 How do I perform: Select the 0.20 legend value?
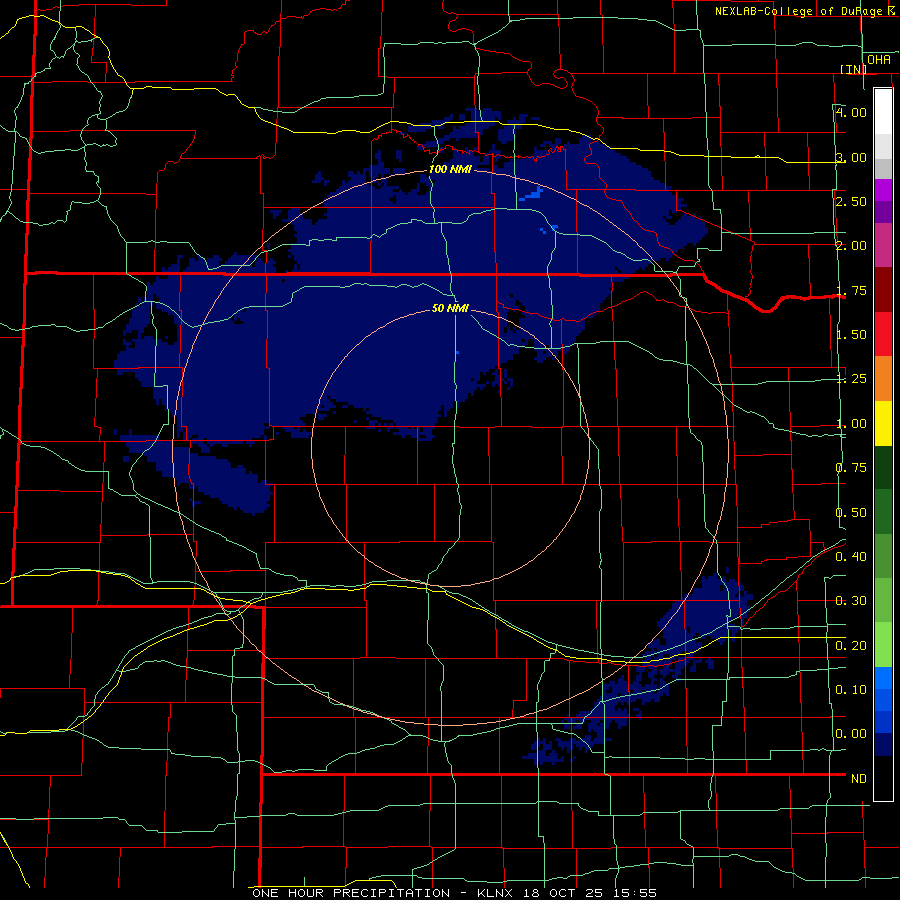tap(851, 646)
